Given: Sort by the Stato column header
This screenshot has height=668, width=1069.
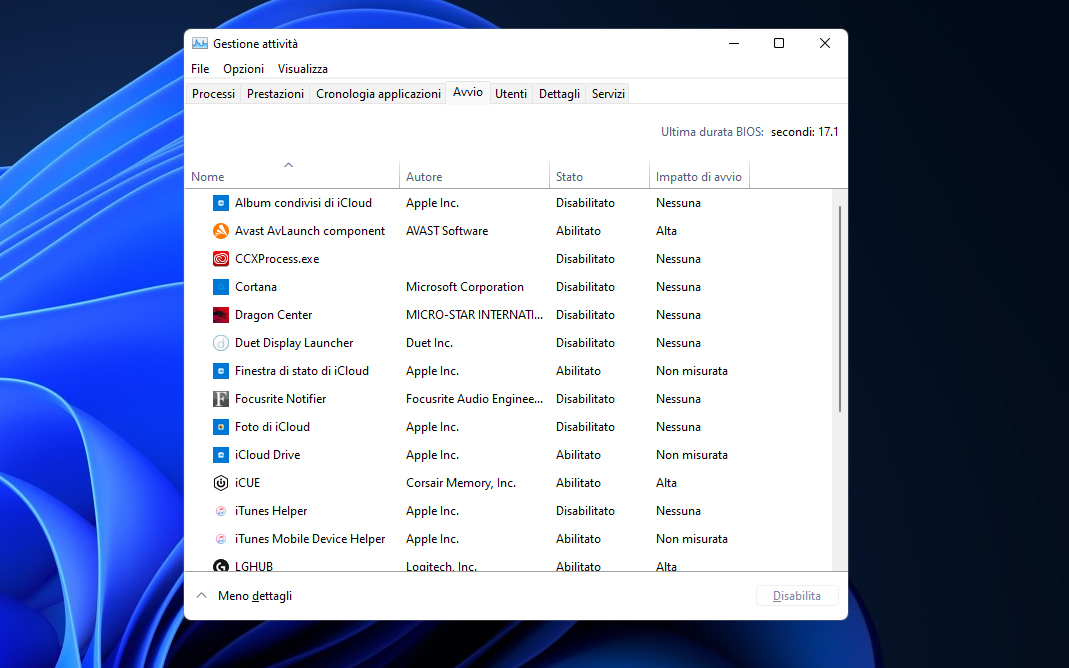Looking at the screenshot, I should tap(569, 177).
